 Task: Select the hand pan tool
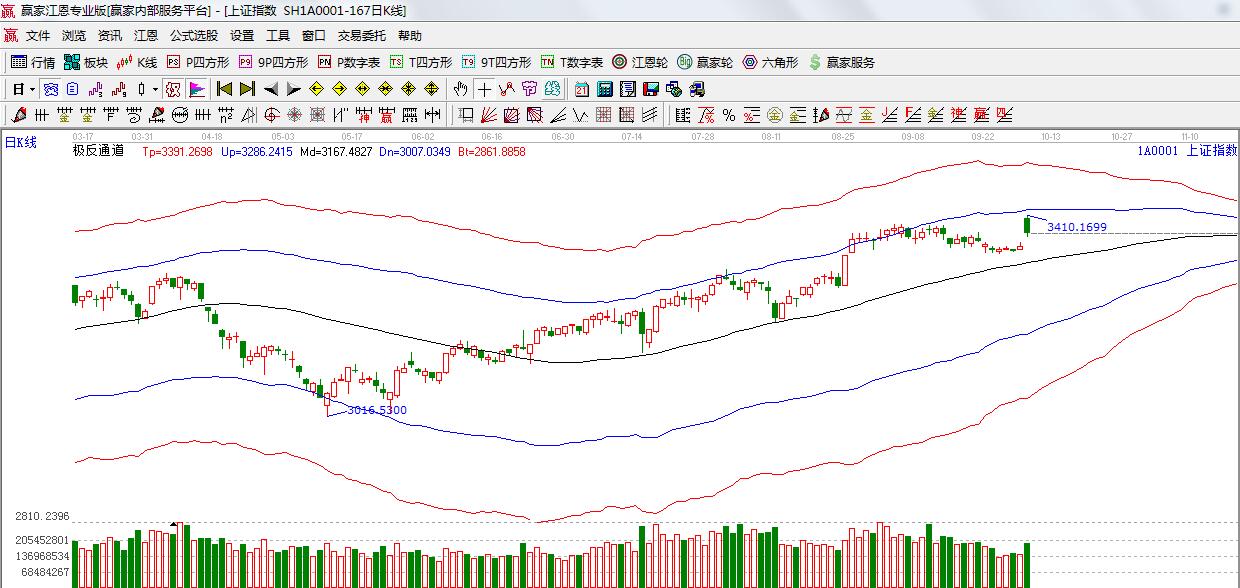pos(460,89)
